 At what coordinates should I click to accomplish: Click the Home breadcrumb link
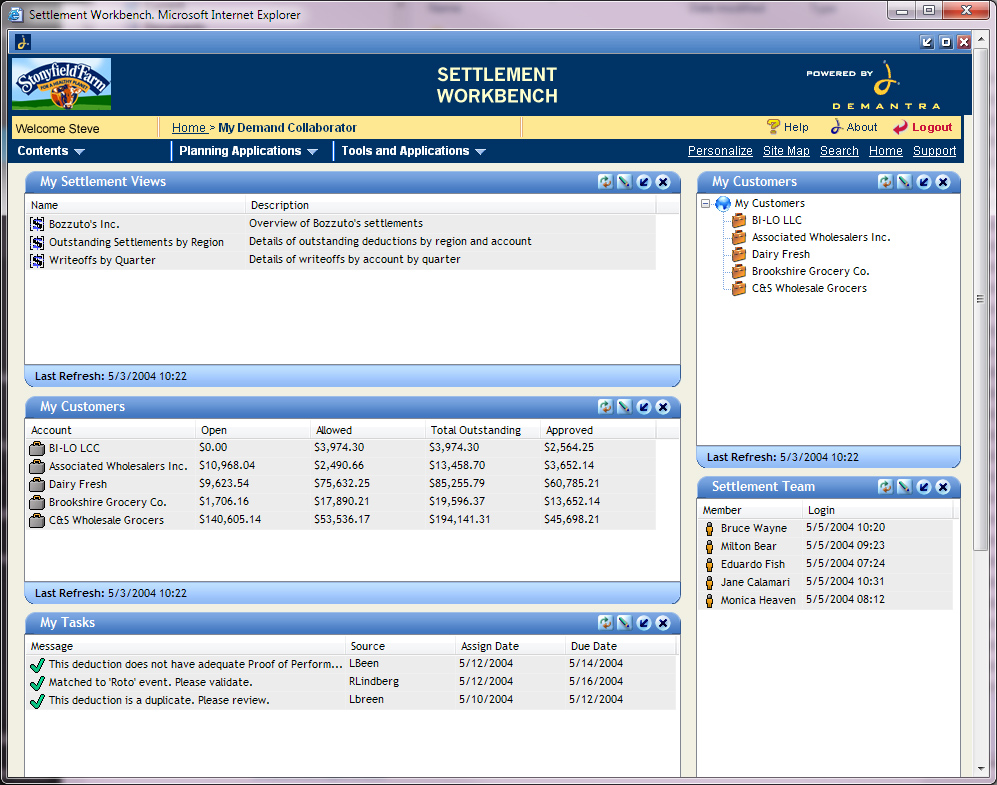tap(189, 128)
